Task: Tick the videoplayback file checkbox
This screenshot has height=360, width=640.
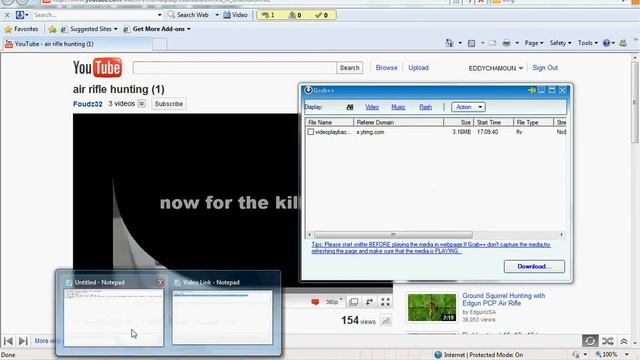Action: click(x=311, y=132)
